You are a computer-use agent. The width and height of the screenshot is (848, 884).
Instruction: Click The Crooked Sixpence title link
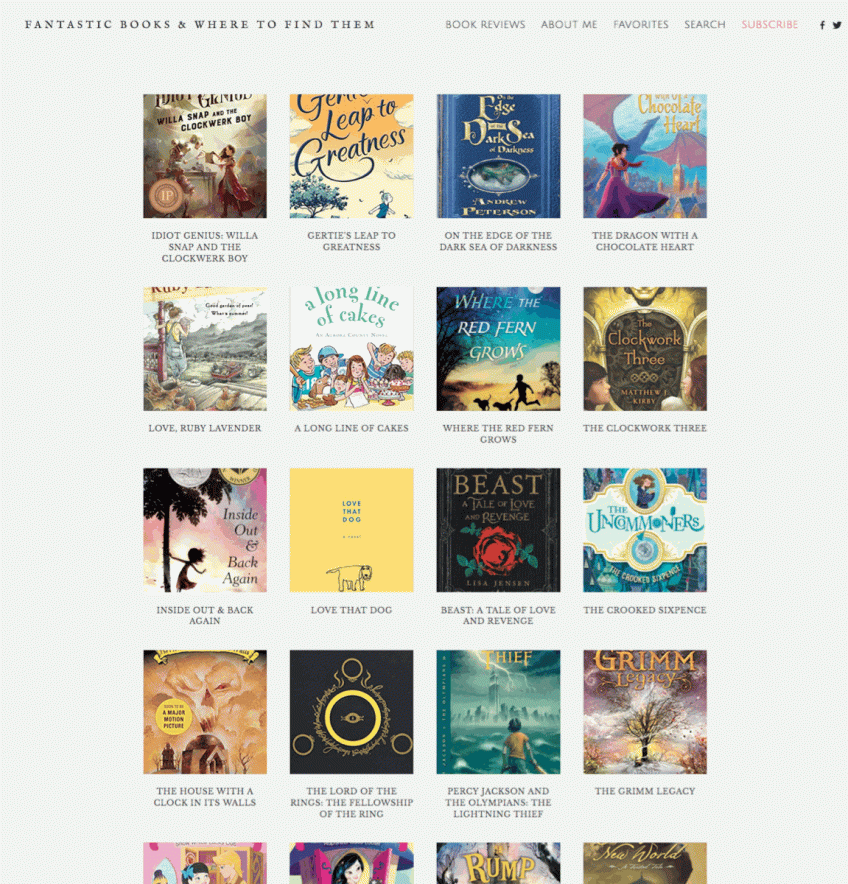pyautogui.click(x=645, y=610)
